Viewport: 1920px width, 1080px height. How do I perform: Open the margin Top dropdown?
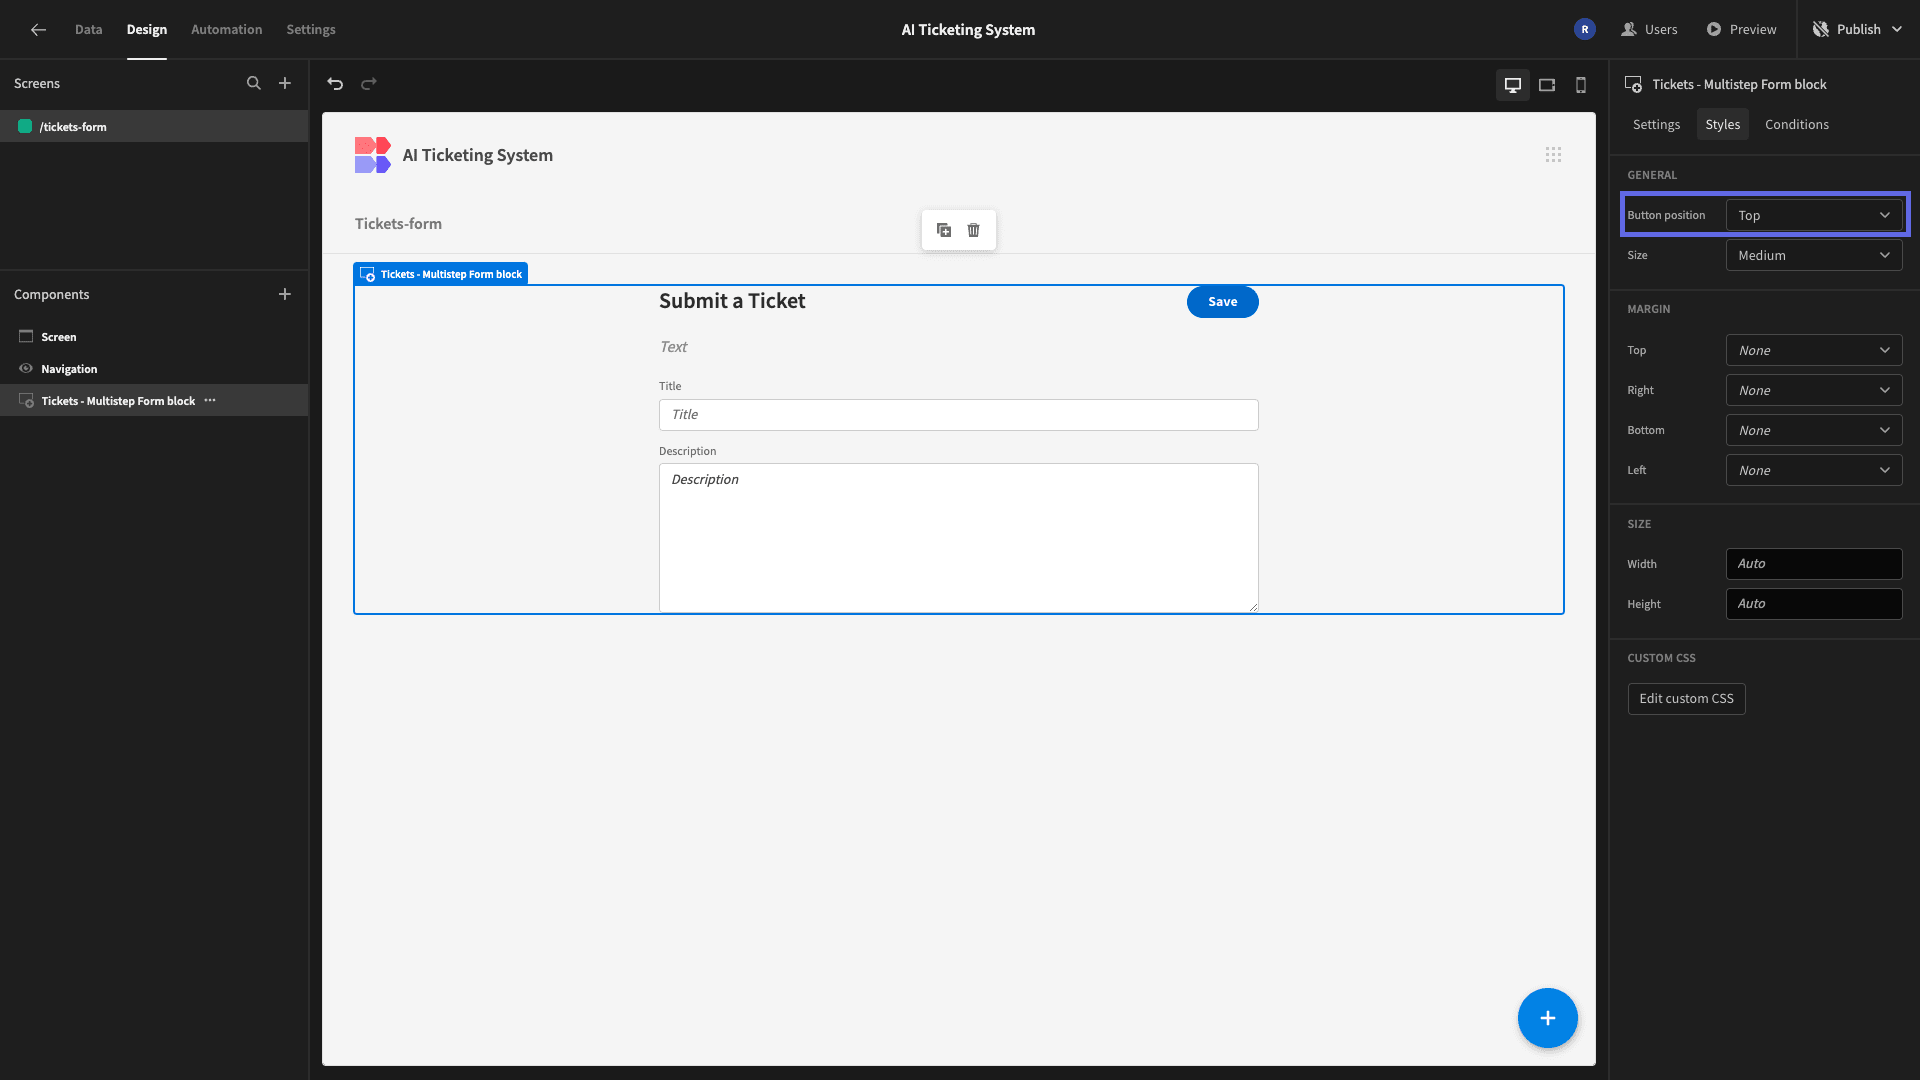(1814, 350)
